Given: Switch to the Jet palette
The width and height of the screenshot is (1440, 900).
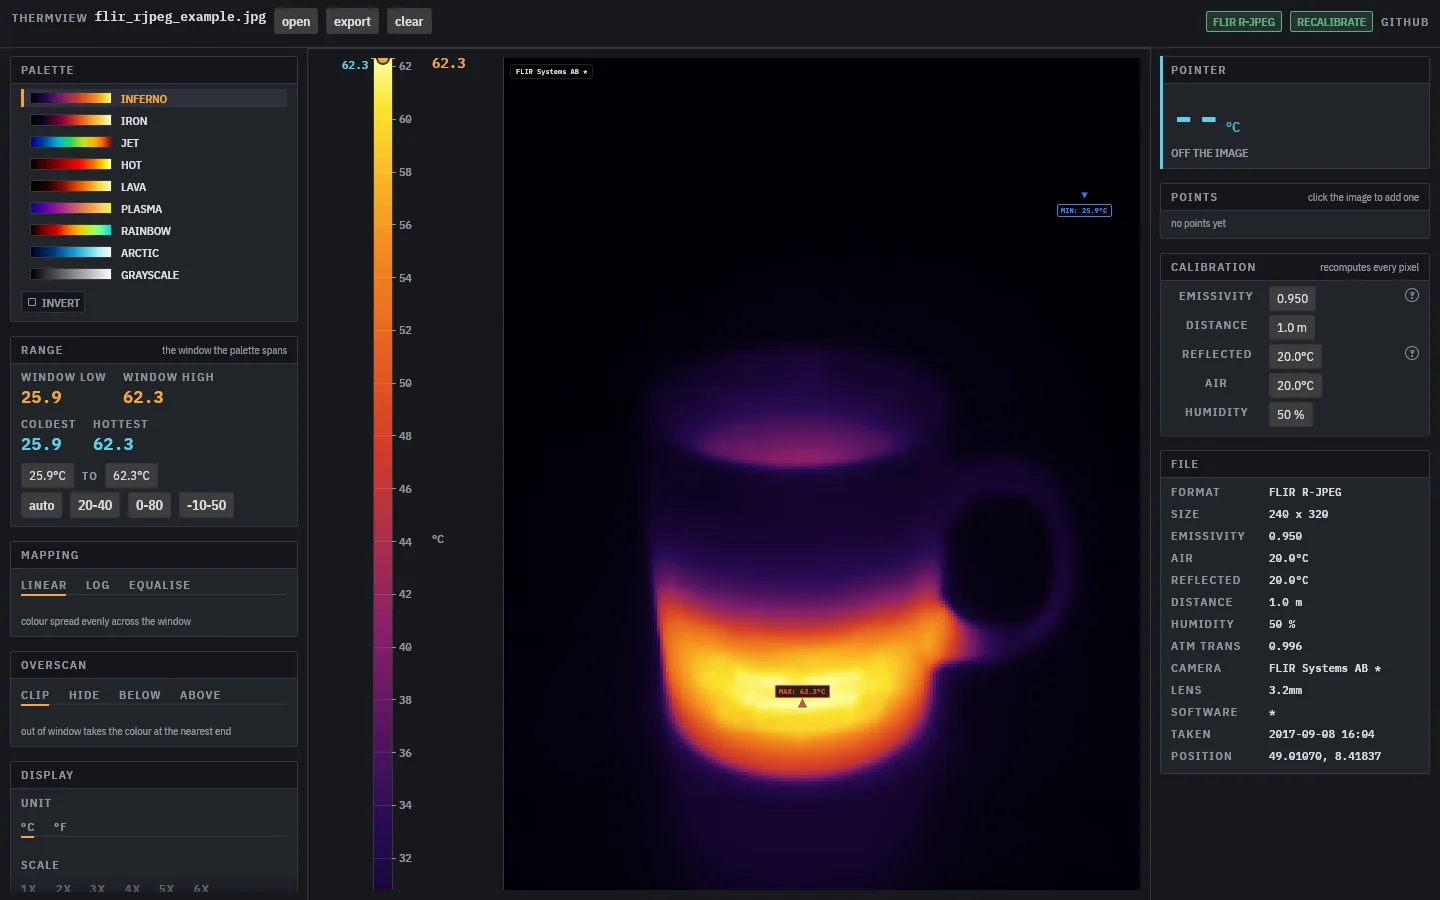Looking at the screenshot, I should click(154, 142).
